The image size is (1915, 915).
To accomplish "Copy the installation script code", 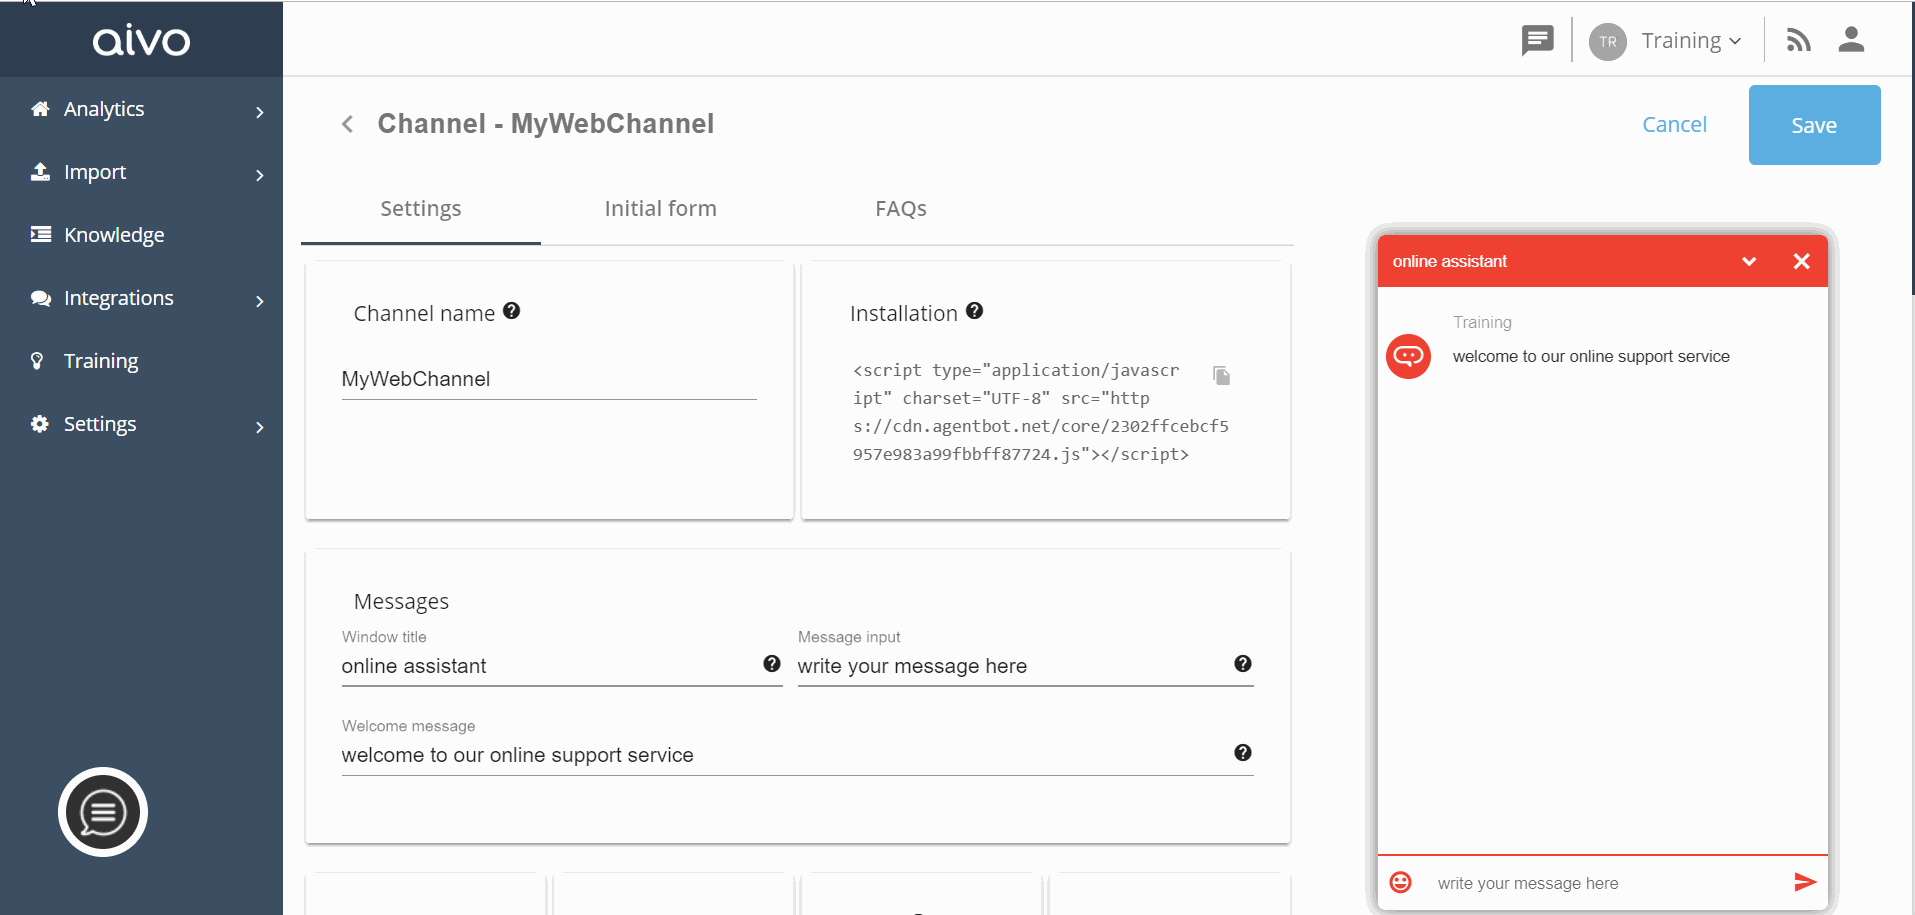I will coord(1221,375).
